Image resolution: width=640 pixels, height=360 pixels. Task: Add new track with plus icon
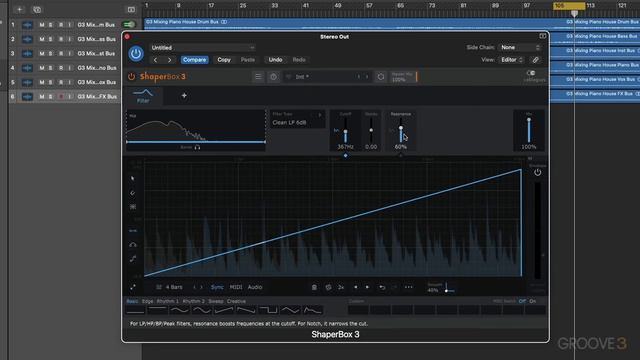tap(19, 9)
